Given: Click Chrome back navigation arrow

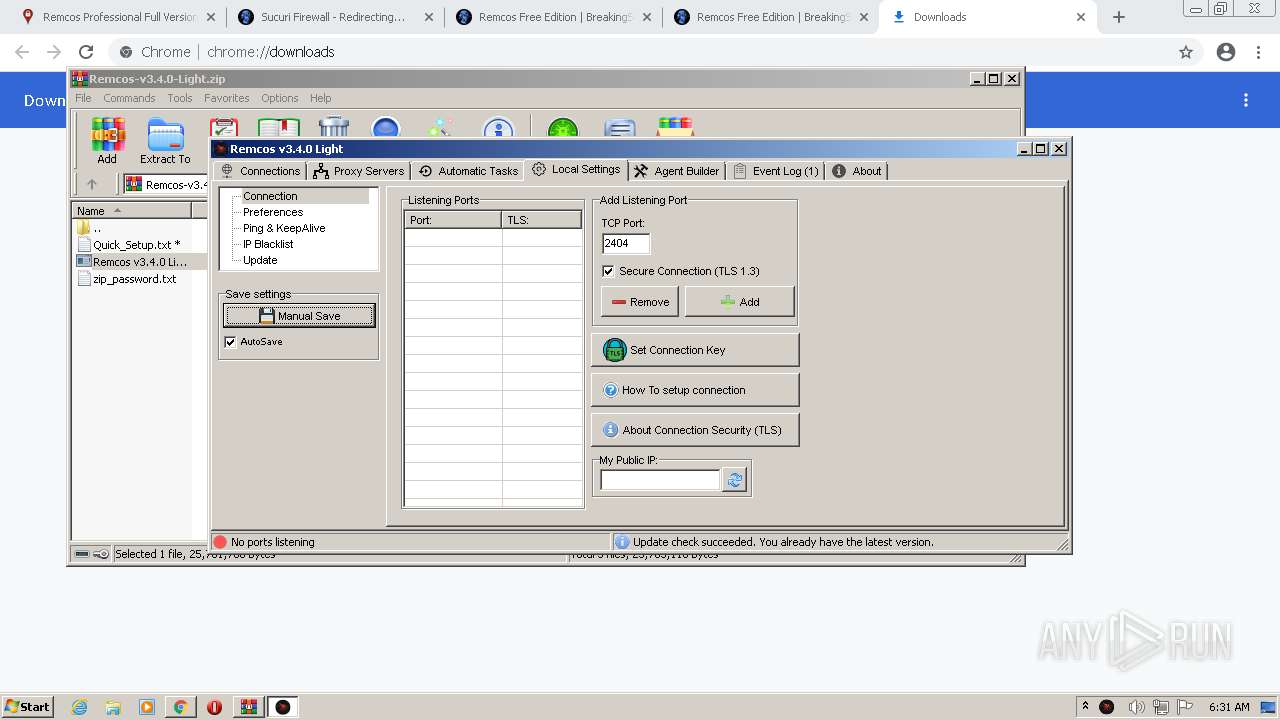Looking at the screenshot, I should (x=22, y=52).
